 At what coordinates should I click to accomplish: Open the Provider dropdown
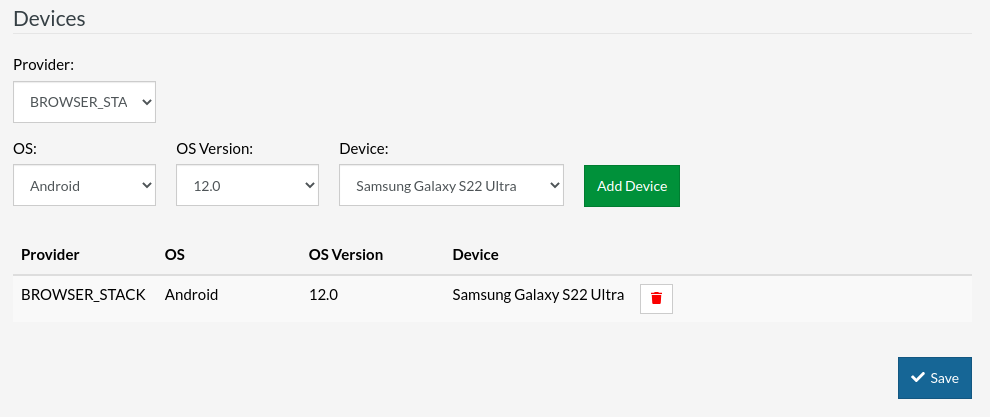pos(85,102)
